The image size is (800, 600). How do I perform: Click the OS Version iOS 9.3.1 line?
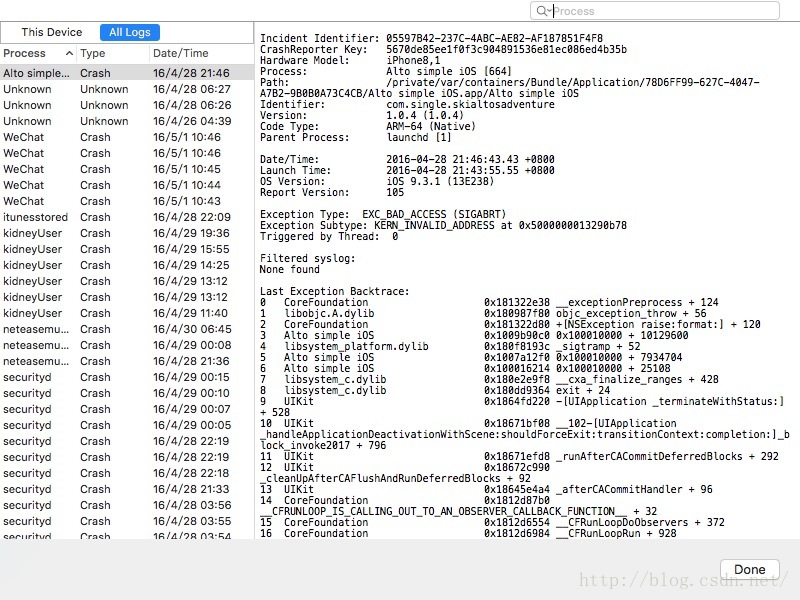pos(377,181)
